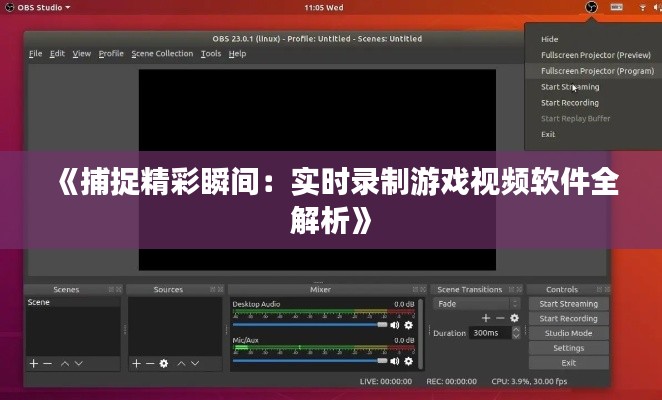This screenshot has width=662, height=400.
Task: Pop out the Sources dock panel
Action: (212, 289)
